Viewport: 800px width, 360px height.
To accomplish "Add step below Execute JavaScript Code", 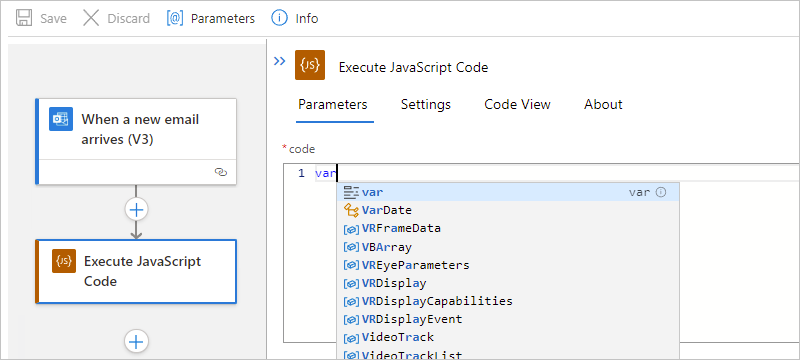I will coord(136,341).
